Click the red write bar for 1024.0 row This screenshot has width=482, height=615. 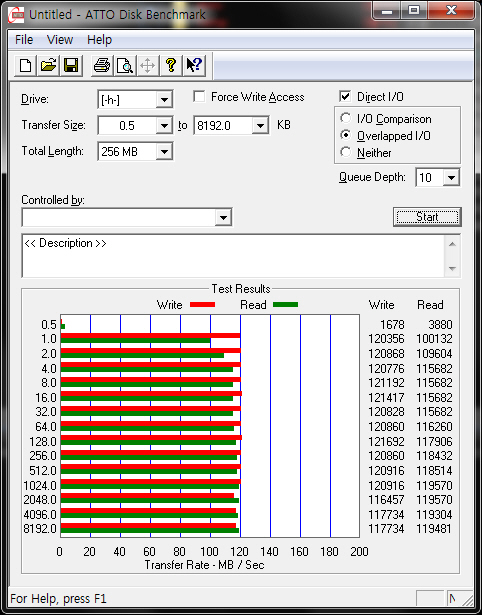(x=151, y=482)
